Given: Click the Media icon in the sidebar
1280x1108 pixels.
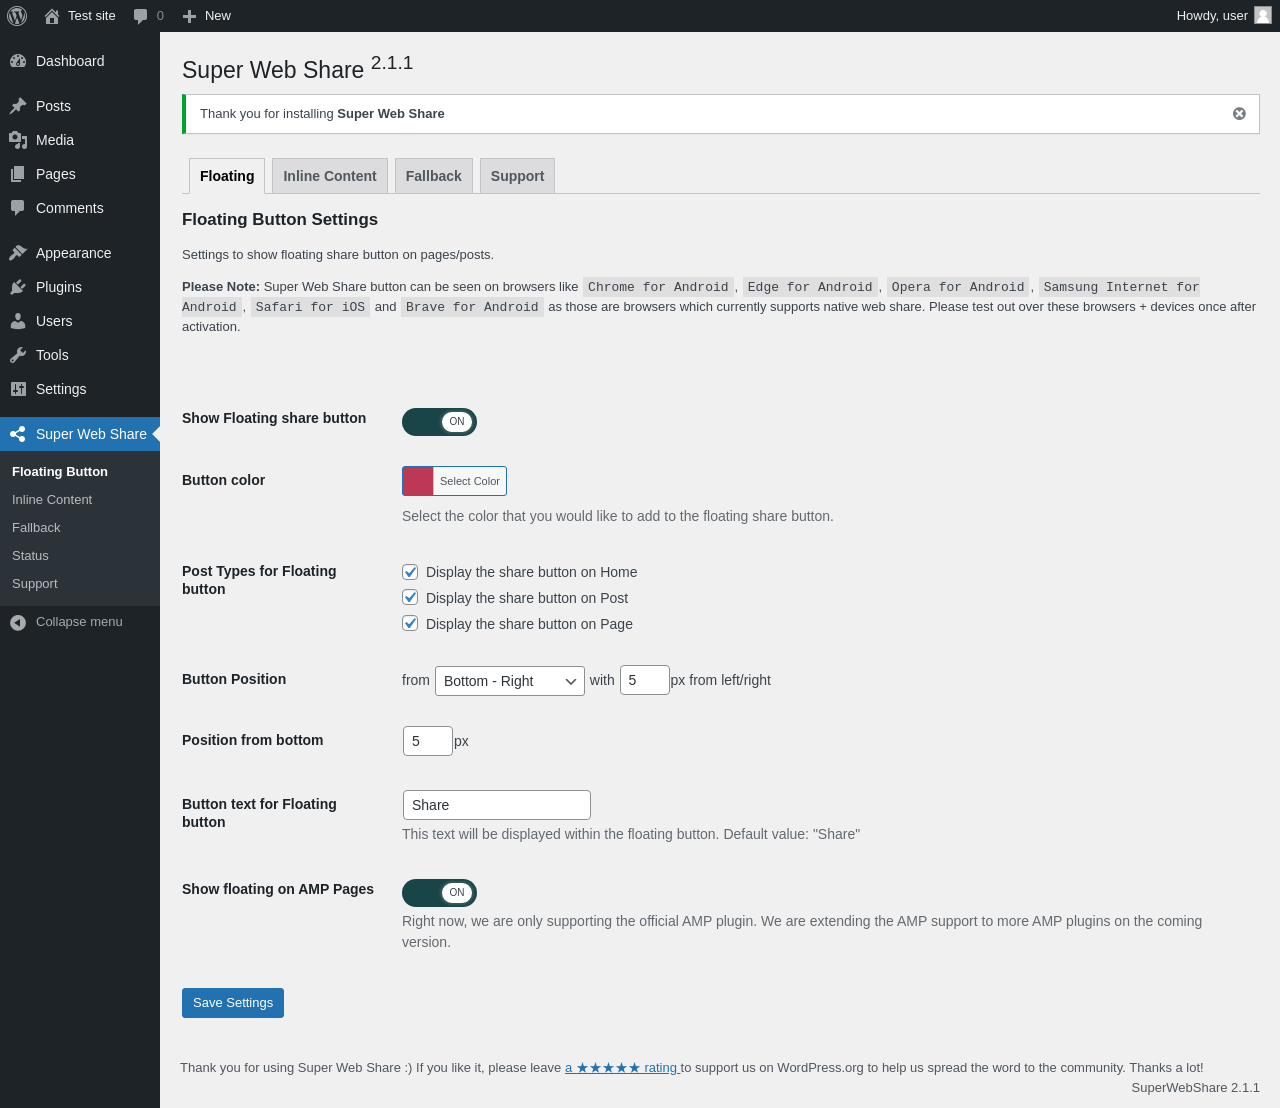Looking at the screenshot, I should (x=18, y=140).
